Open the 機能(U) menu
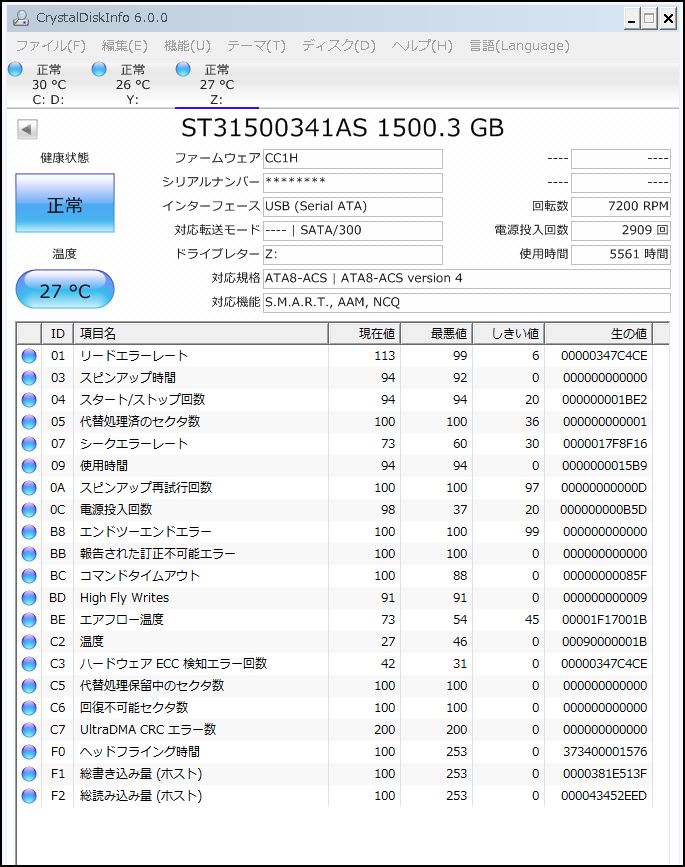The height and width of the screenshot is (867, 685). (187, 46)
